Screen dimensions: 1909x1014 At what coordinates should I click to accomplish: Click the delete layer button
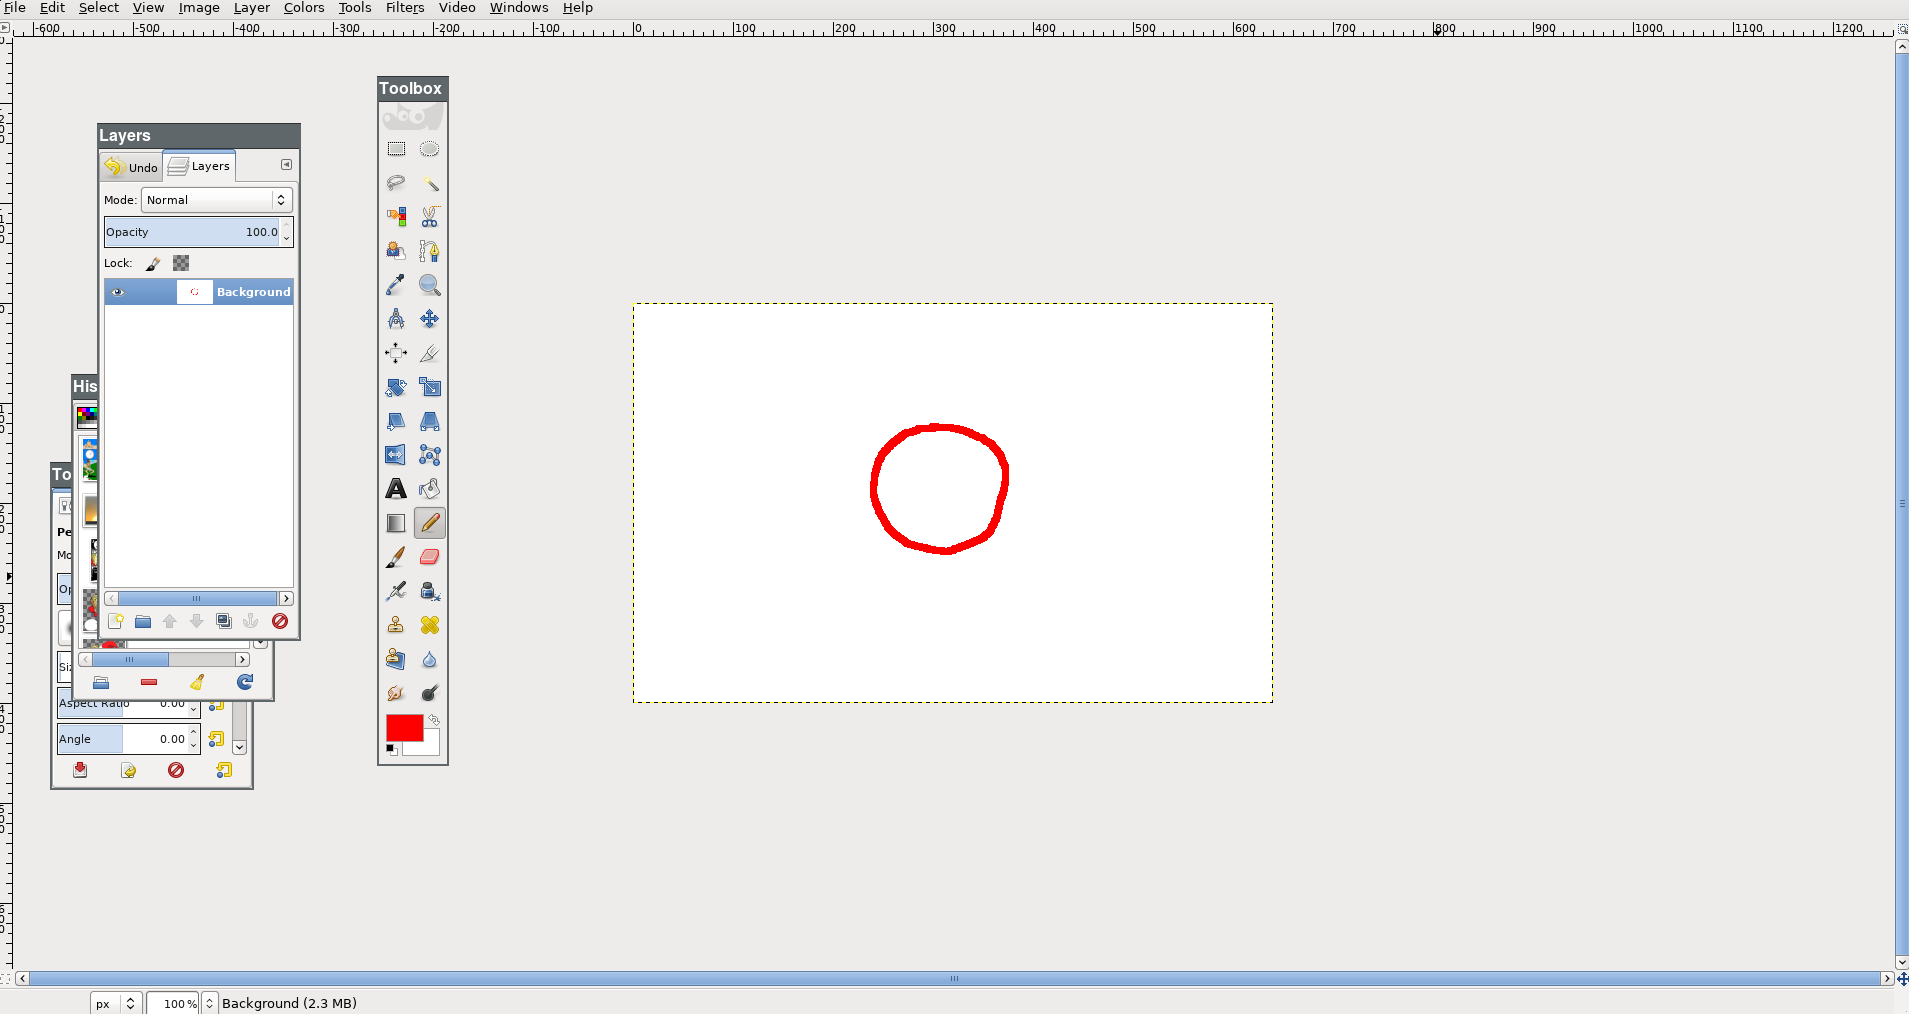tap(280, 622)
